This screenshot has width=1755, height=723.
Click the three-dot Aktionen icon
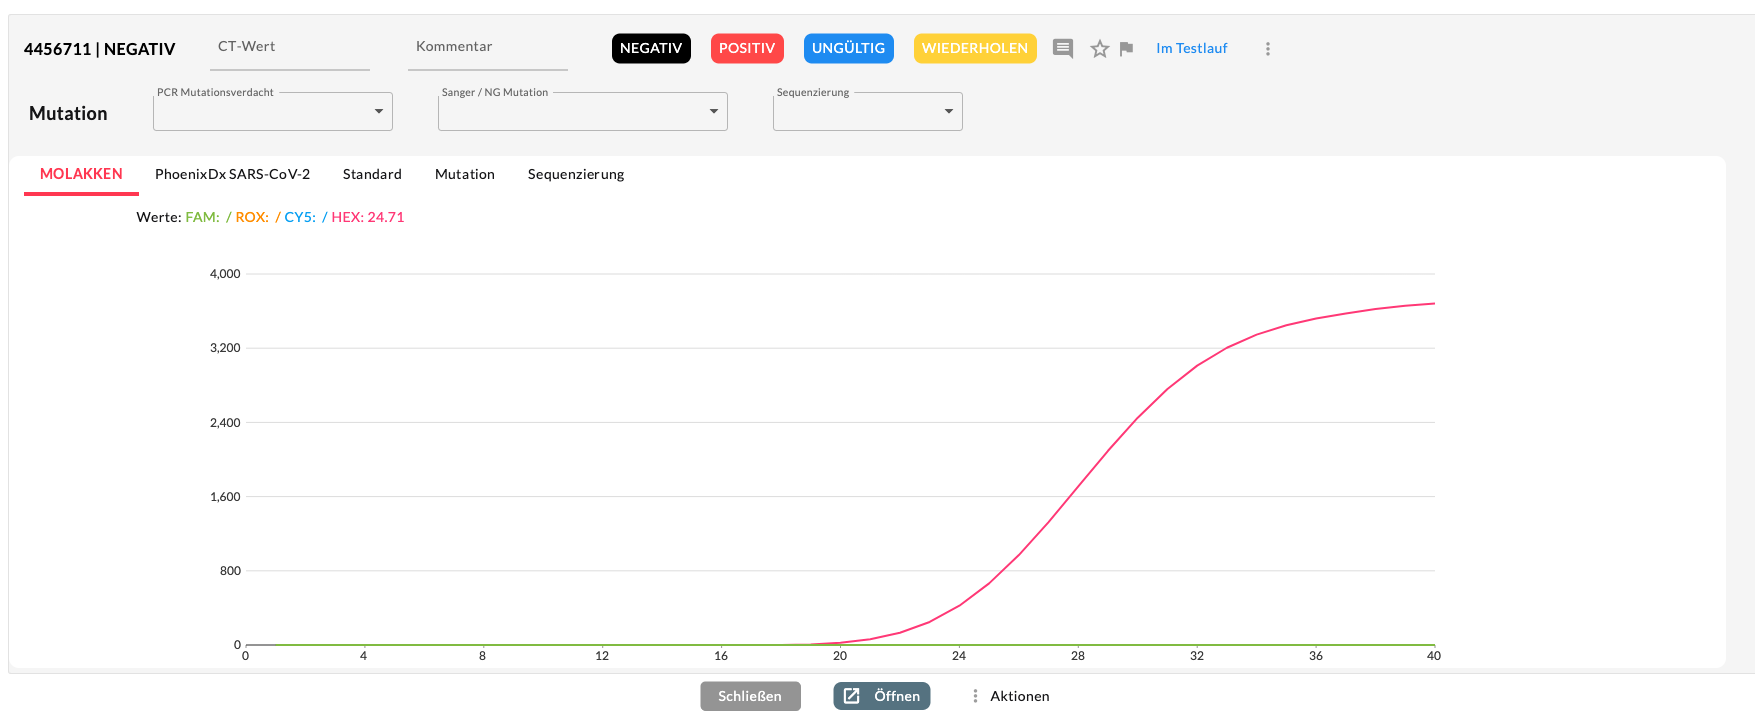(975, 696)
